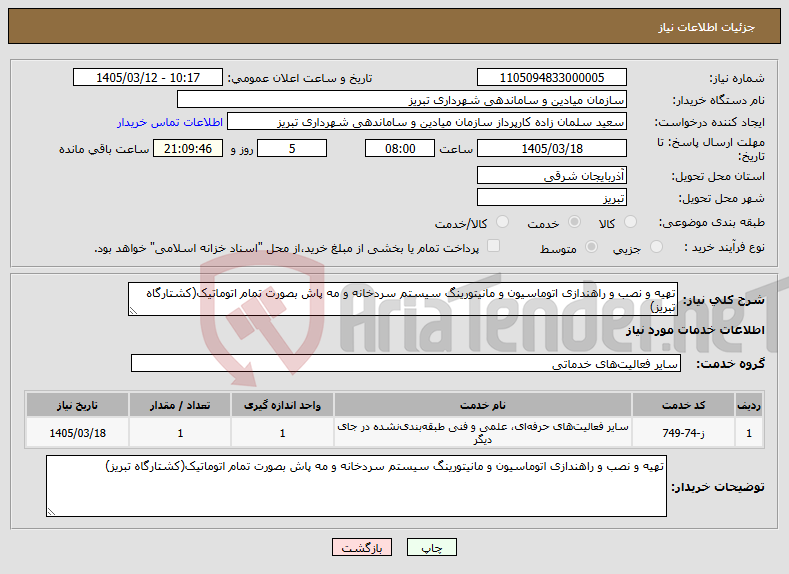The image size is (789, 574).
Task: Click the table date cell 1405/03/18
Action: point(77,433)
